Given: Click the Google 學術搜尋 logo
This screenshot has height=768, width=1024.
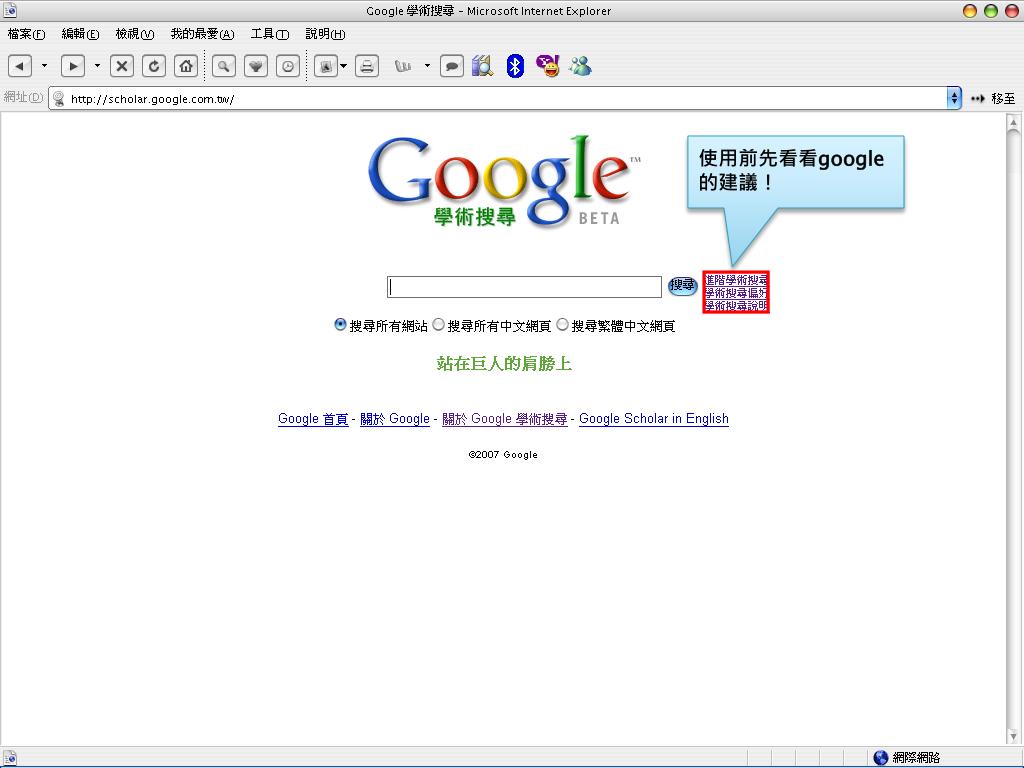Looking at the screenshot, I should [505, 182].
